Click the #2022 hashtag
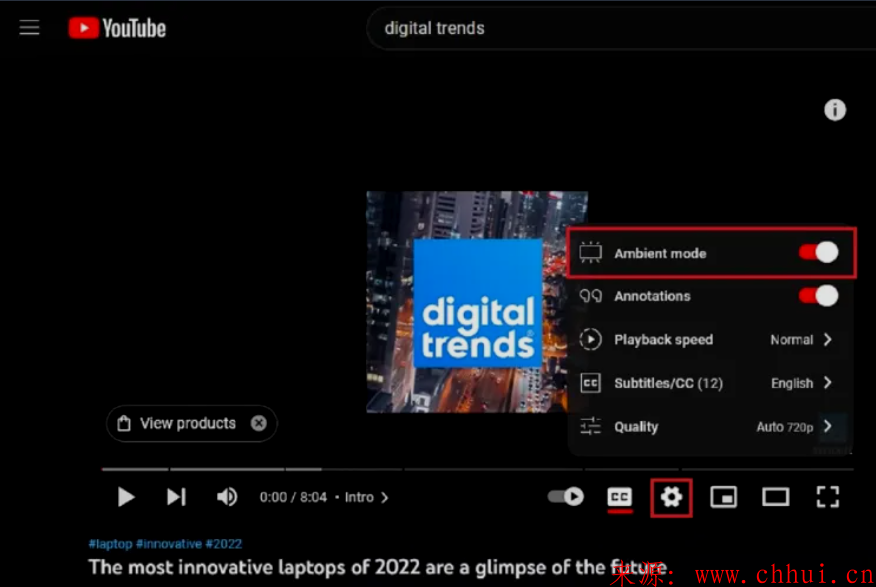This screenshot has width=876, height=587. 223,543
